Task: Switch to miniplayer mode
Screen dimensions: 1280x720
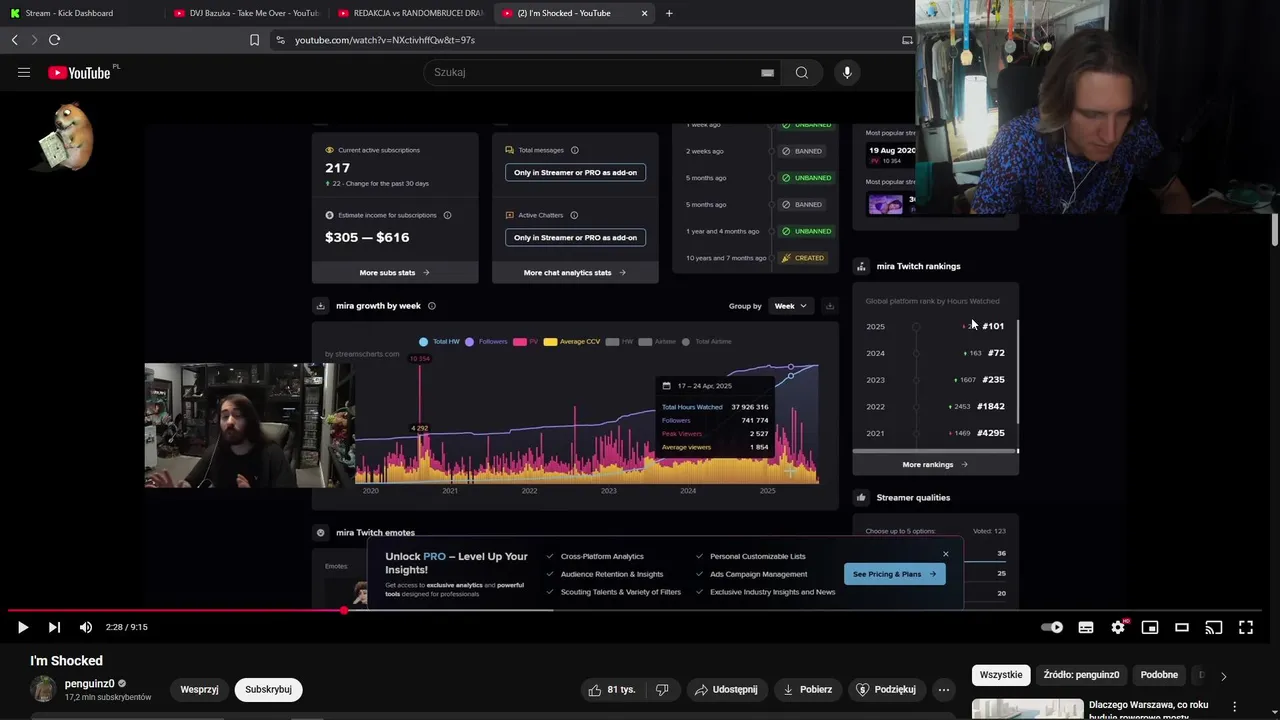Action: [1150, 627]
